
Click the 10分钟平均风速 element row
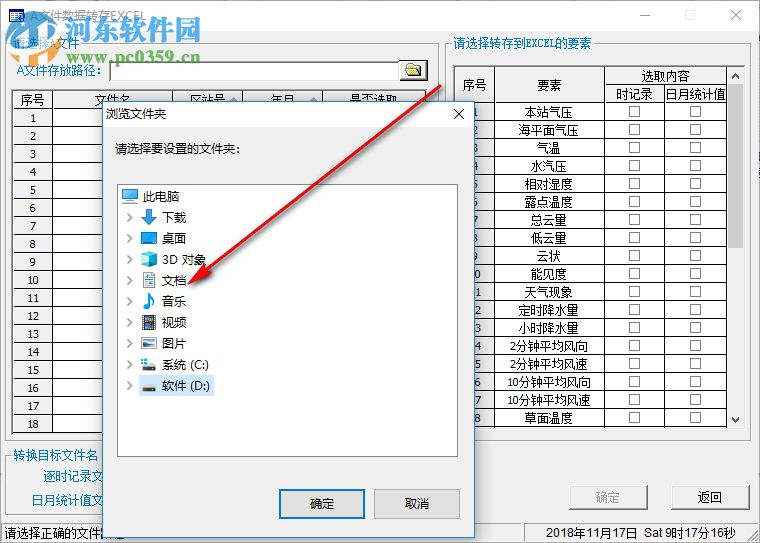click(x=549, y=400)
